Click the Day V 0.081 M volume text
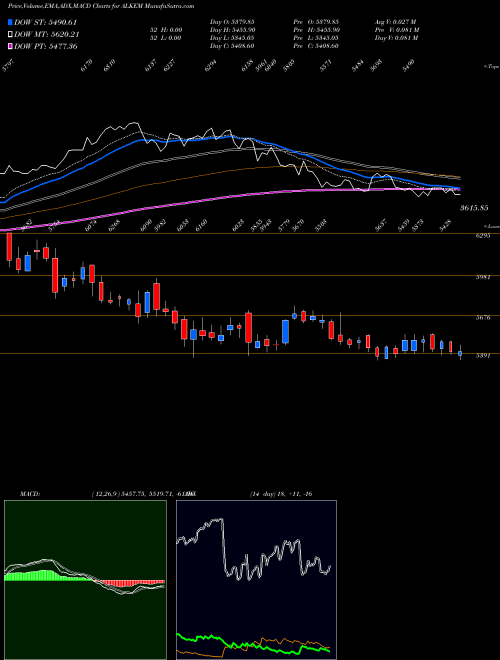The height and width of the screenshot is (660, 500). click(396, 38)
